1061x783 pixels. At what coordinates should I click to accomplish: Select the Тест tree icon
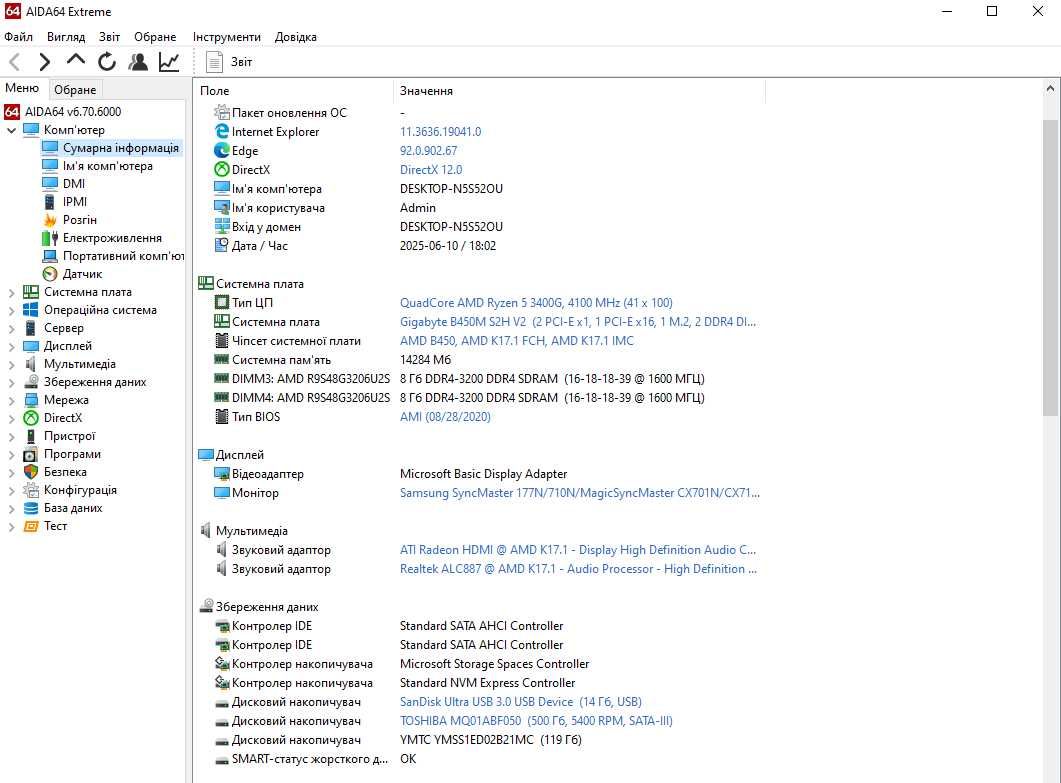point(30,526)
